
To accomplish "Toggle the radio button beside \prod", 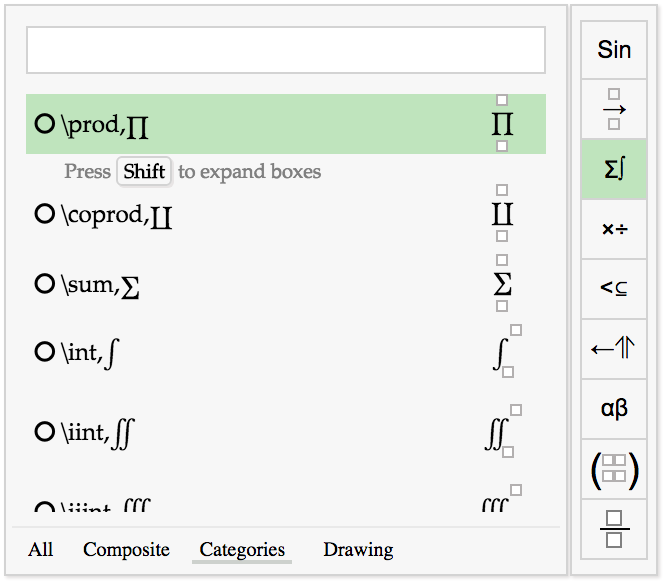I will (44, 124).
